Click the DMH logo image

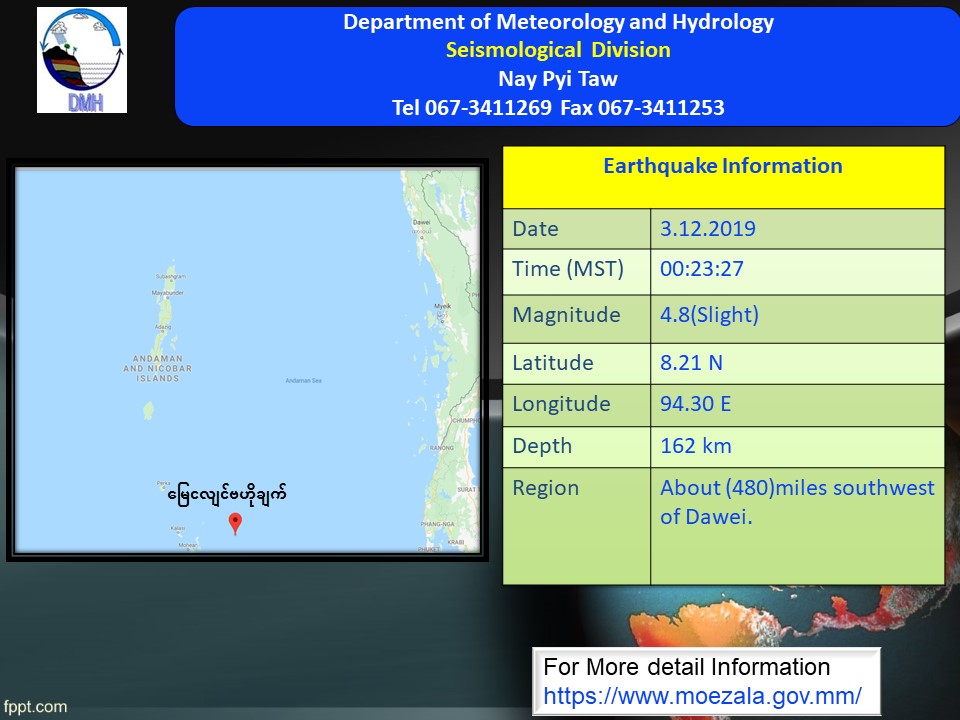pos(82,60)
